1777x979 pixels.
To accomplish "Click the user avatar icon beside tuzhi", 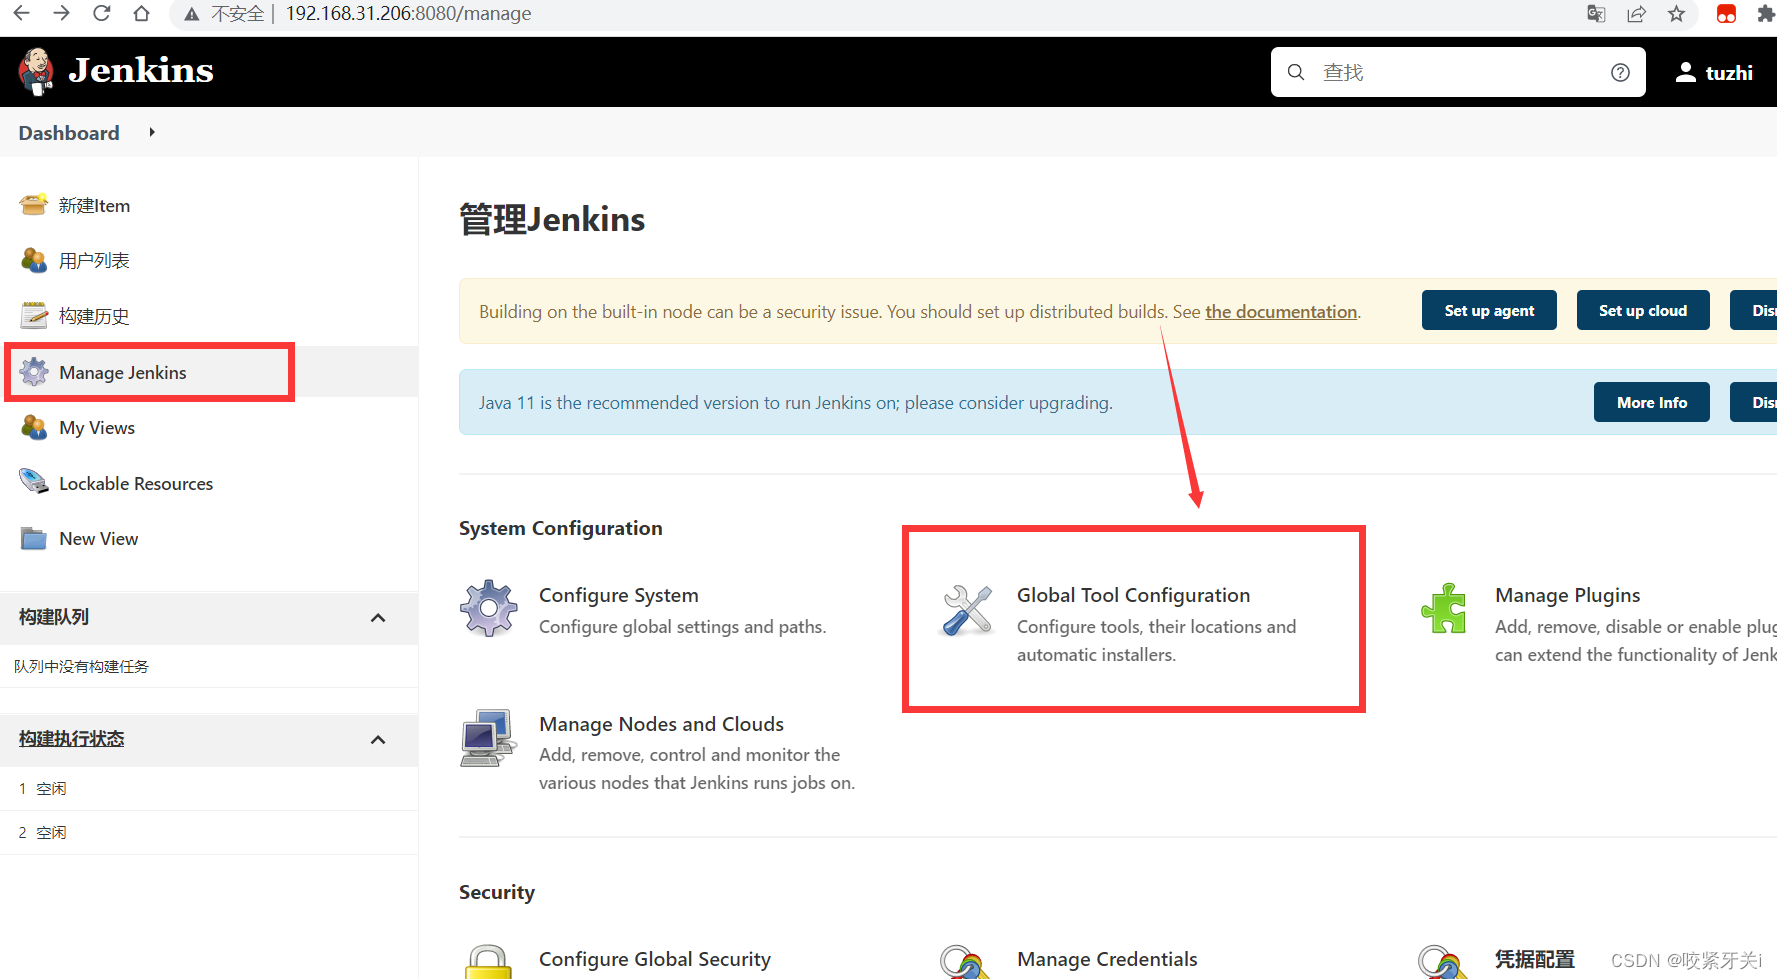I will (1686, 72).
